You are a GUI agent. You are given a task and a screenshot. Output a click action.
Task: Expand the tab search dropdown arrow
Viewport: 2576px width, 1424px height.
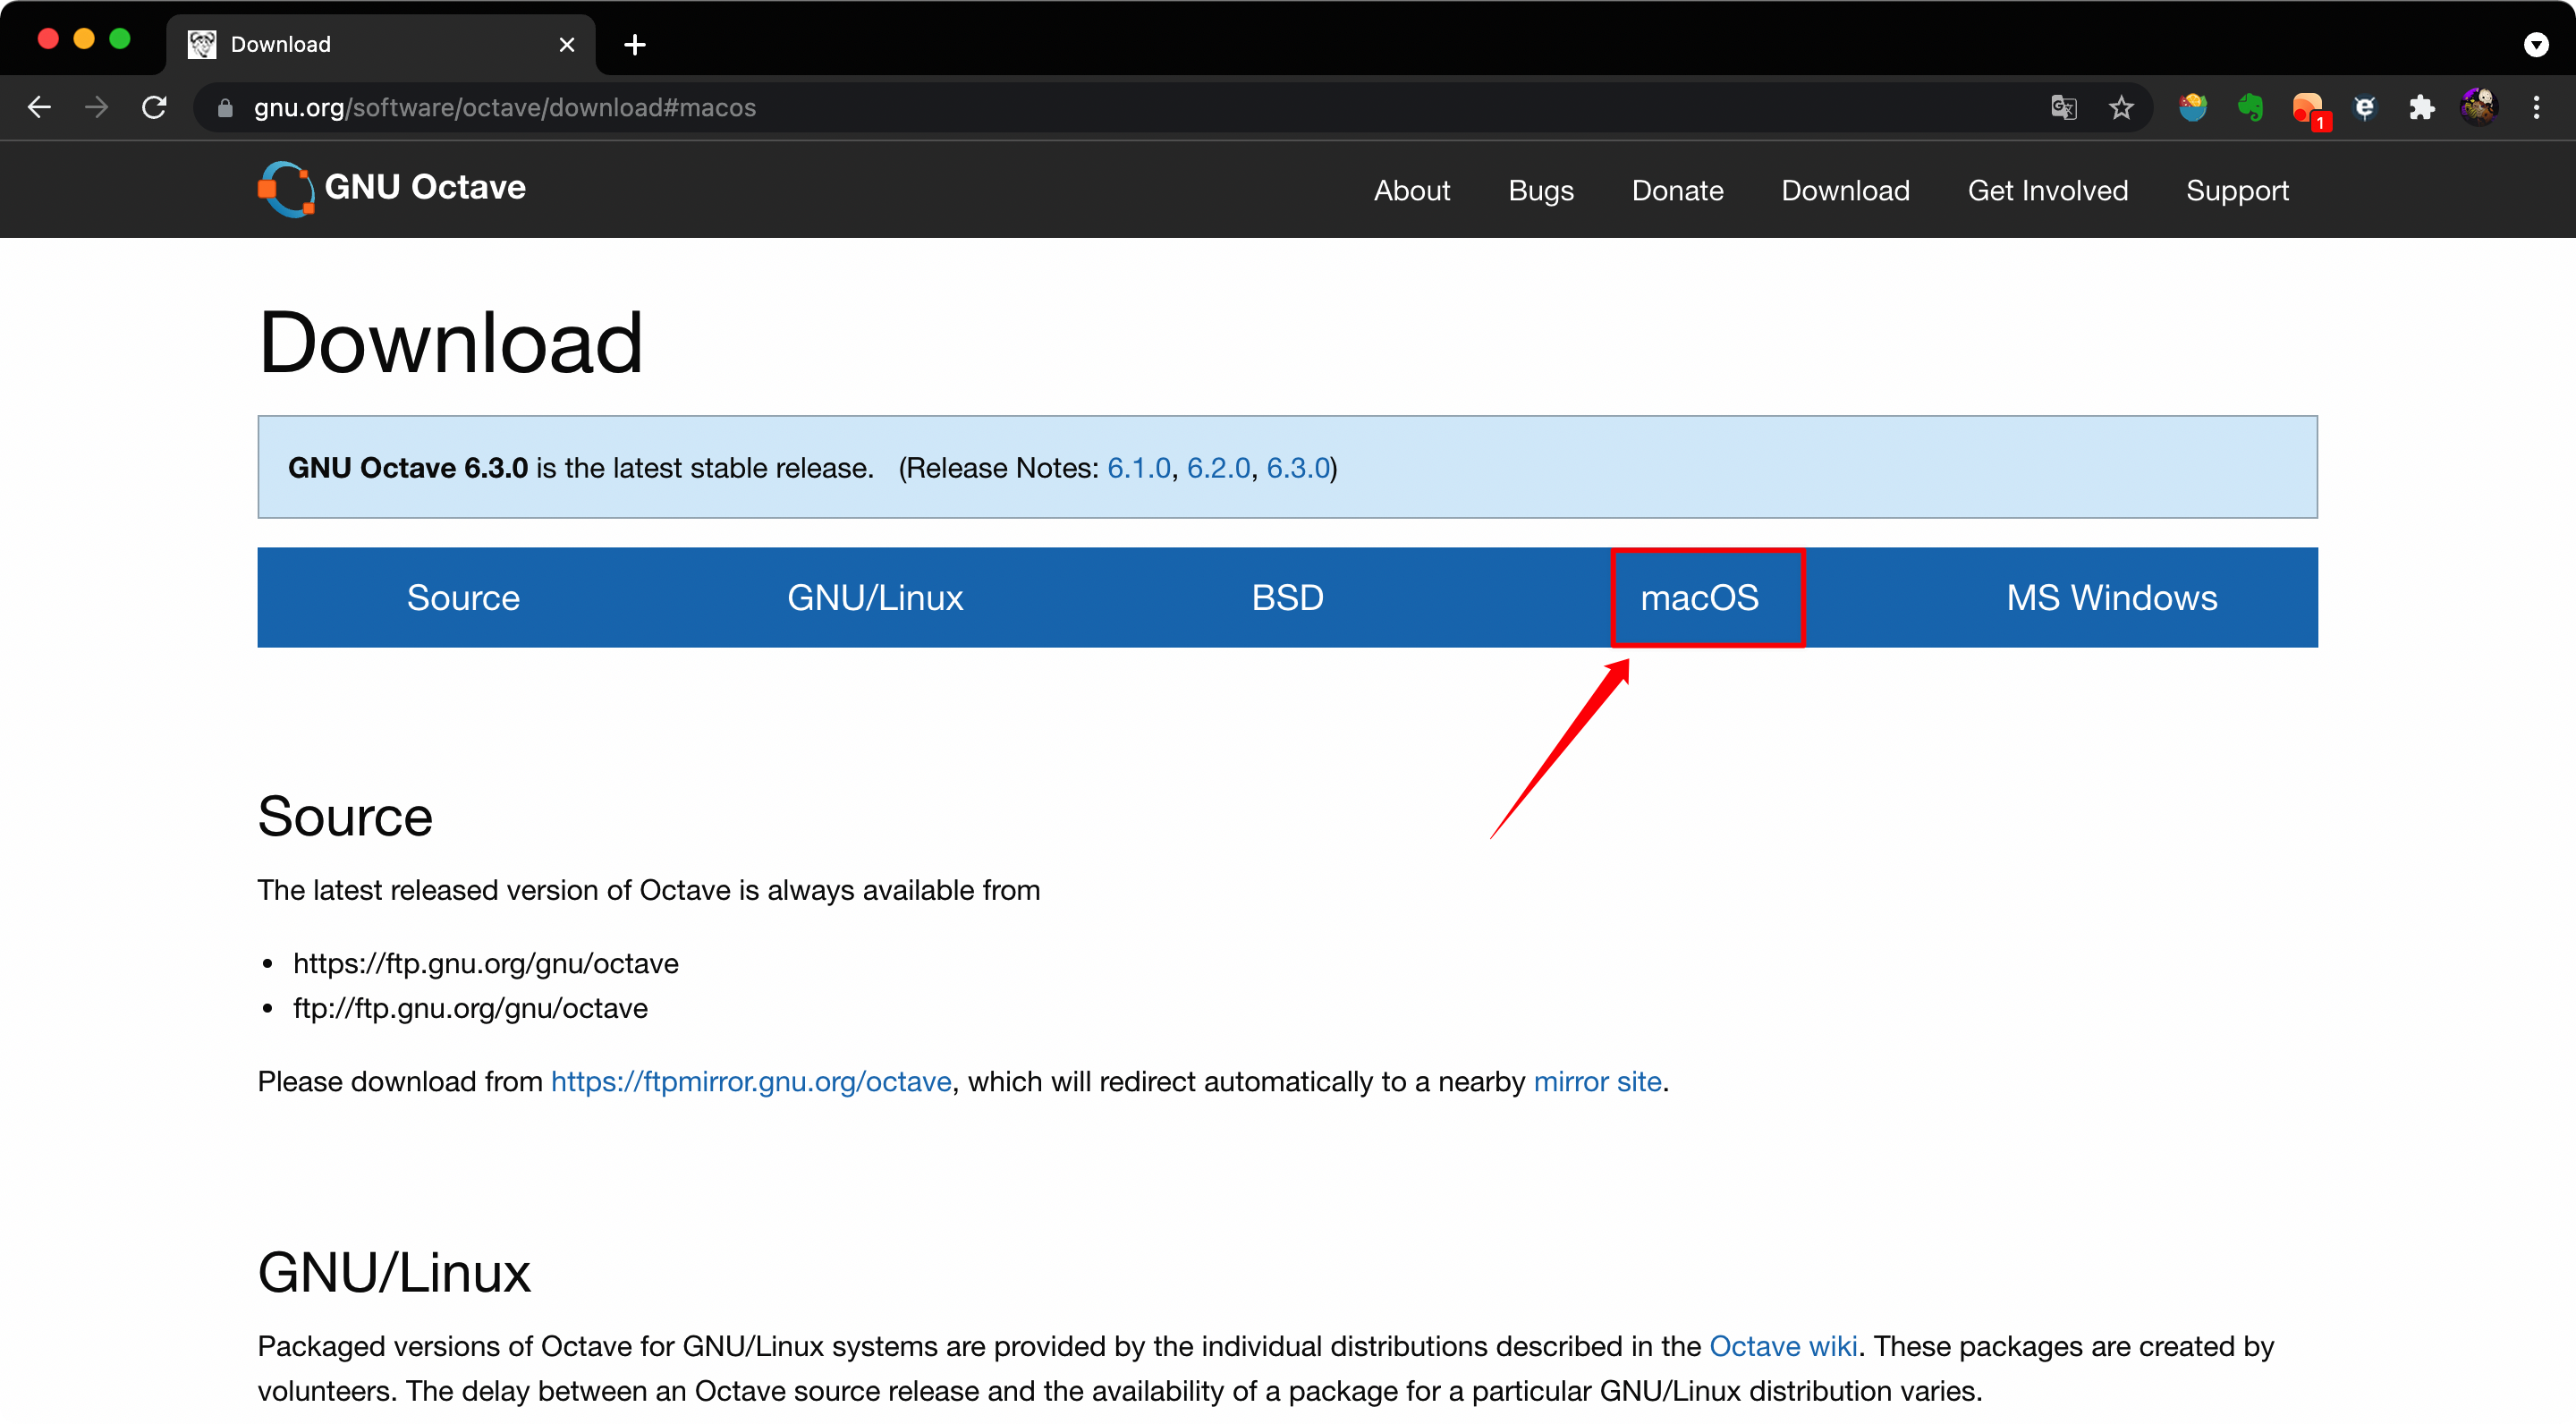tap(2536, 44)
